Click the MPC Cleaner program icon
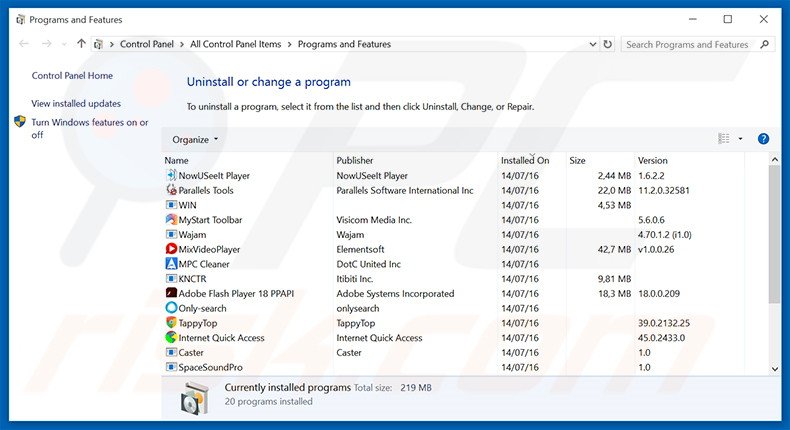The height and width of the screenshot is (430, 790). coord(171,264)
